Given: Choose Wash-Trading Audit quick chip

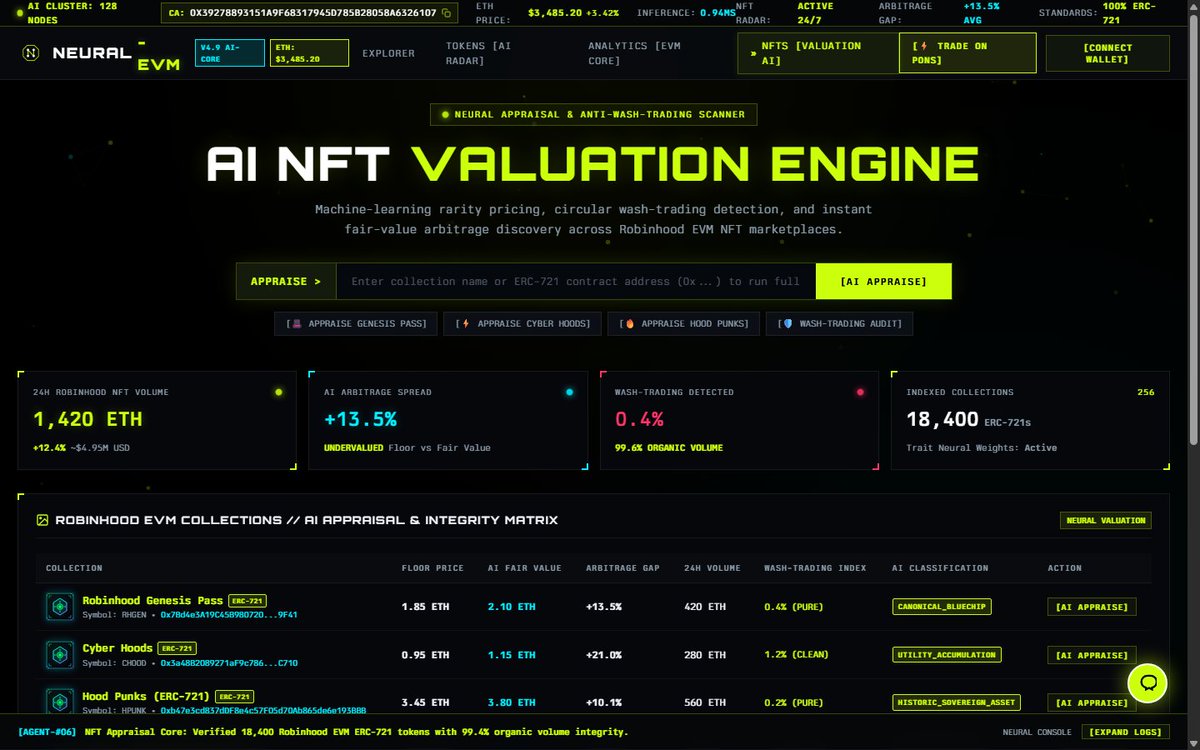Looking at the screenshot, I should click(839, 324).
